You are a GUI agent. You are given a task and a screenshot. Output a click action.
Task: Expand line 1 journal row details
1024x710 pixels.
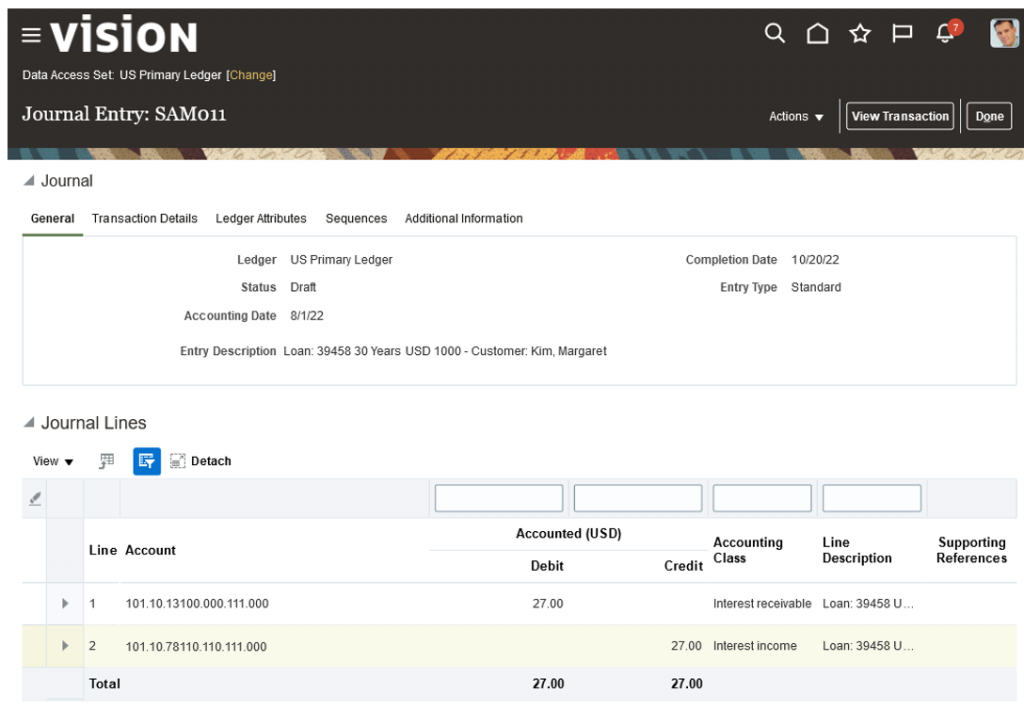tap(65, 603)
